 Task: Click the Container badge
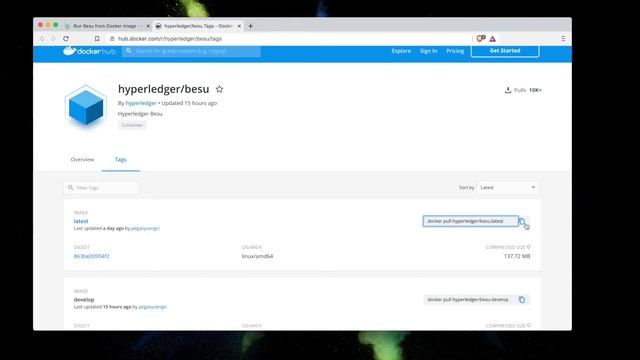tap(132, 125)
